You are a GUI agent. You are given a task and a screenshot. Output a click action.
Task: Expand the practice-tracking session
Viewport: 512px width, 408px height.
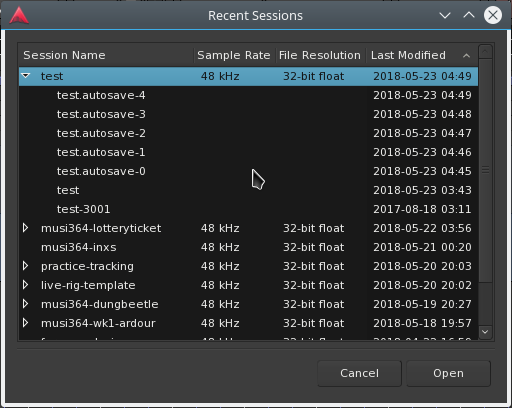coord(25,266)
